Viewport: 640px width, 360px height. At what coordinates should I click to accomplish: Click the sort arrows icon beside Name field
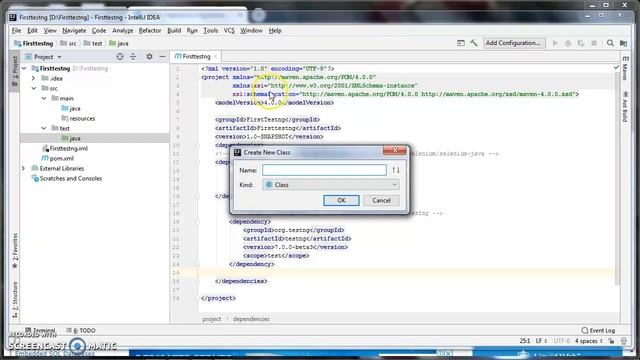coord(396,170)
